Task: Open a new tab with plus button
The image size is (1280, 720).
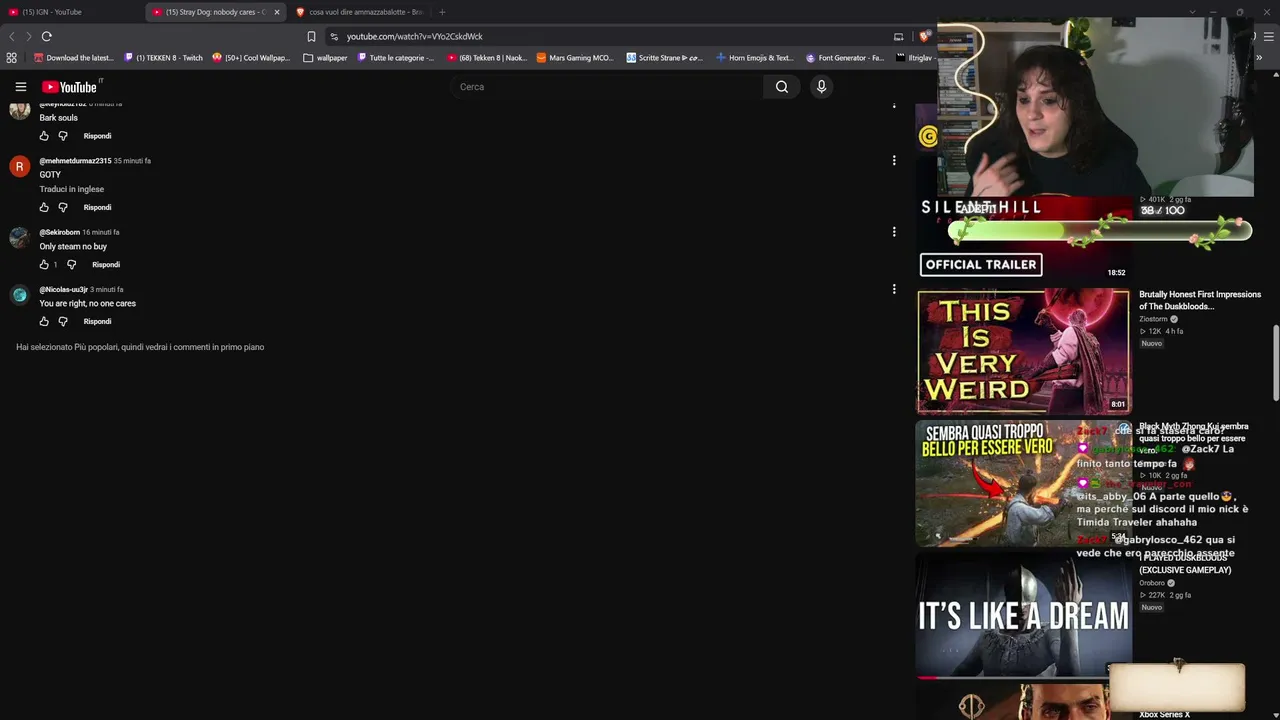Action: (442, 12)
